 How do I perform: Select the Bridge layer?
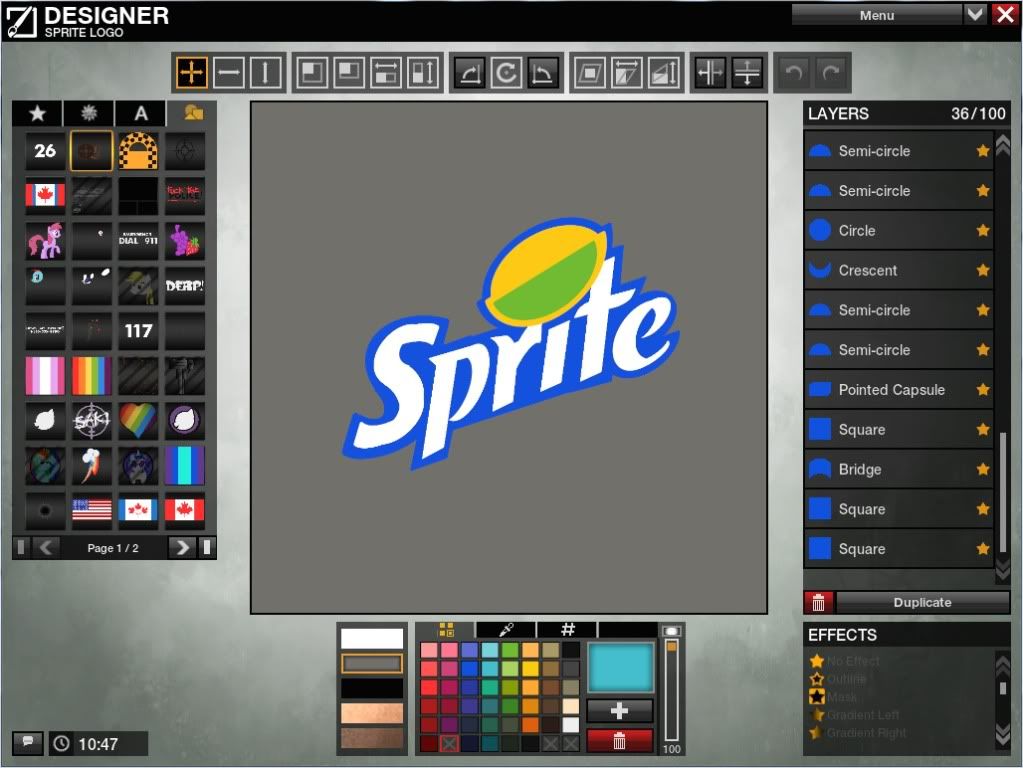pyautogui.click(x=899, y=469)
